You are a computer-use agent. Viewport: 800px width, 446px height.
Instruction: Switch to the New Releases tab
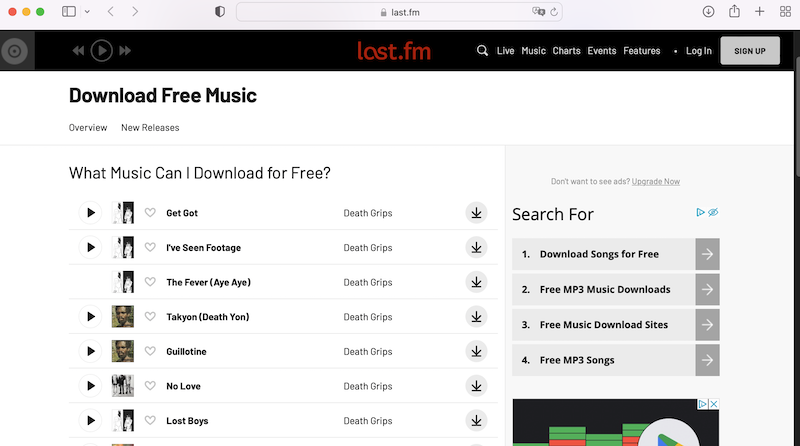[150, 128]
